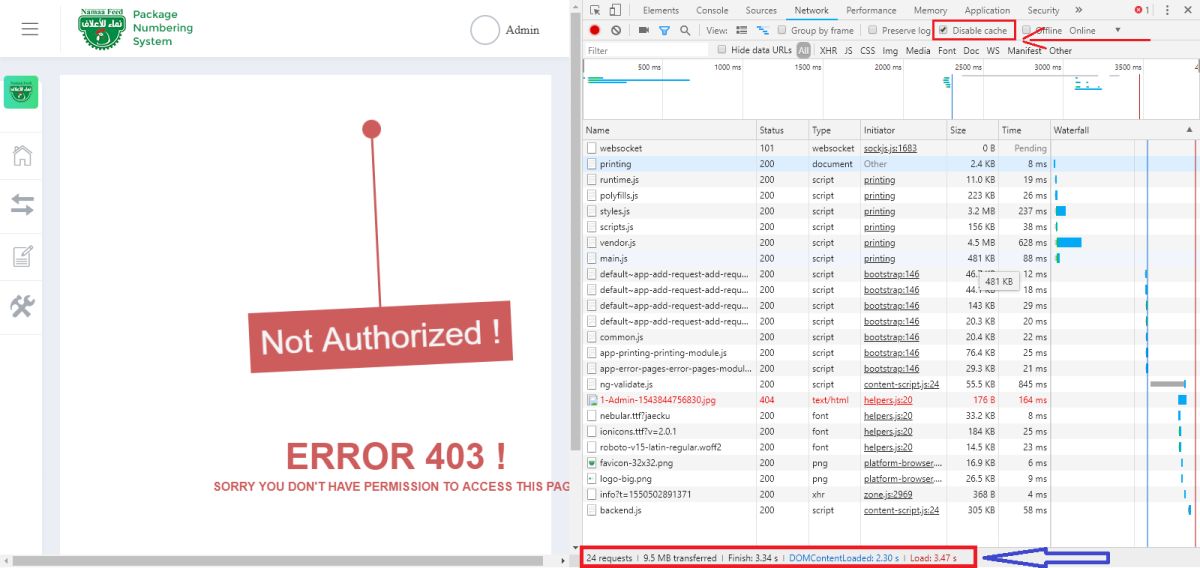Open the hamburger menu in Package Numbering System

point(30,29)
